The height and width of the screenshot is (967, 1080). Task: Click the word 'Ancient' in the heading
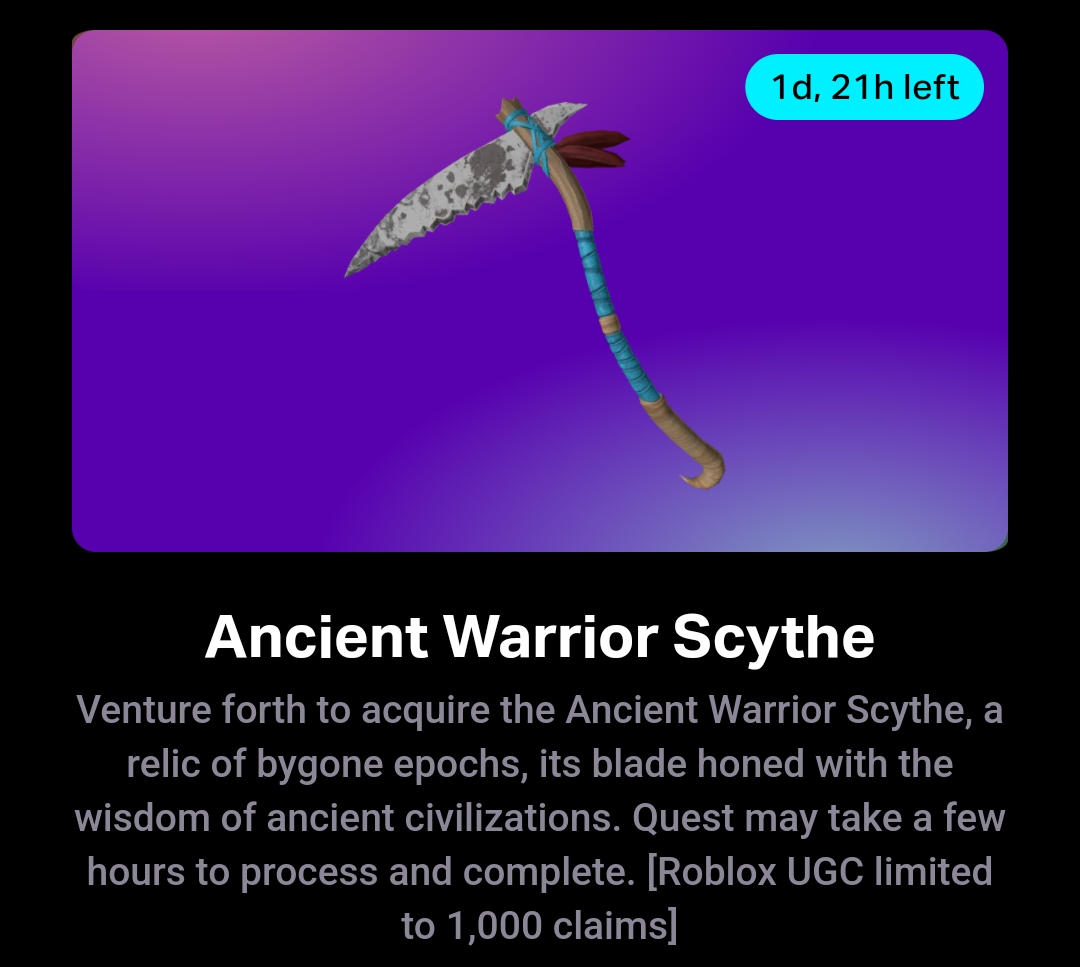[x=316, y=637]
